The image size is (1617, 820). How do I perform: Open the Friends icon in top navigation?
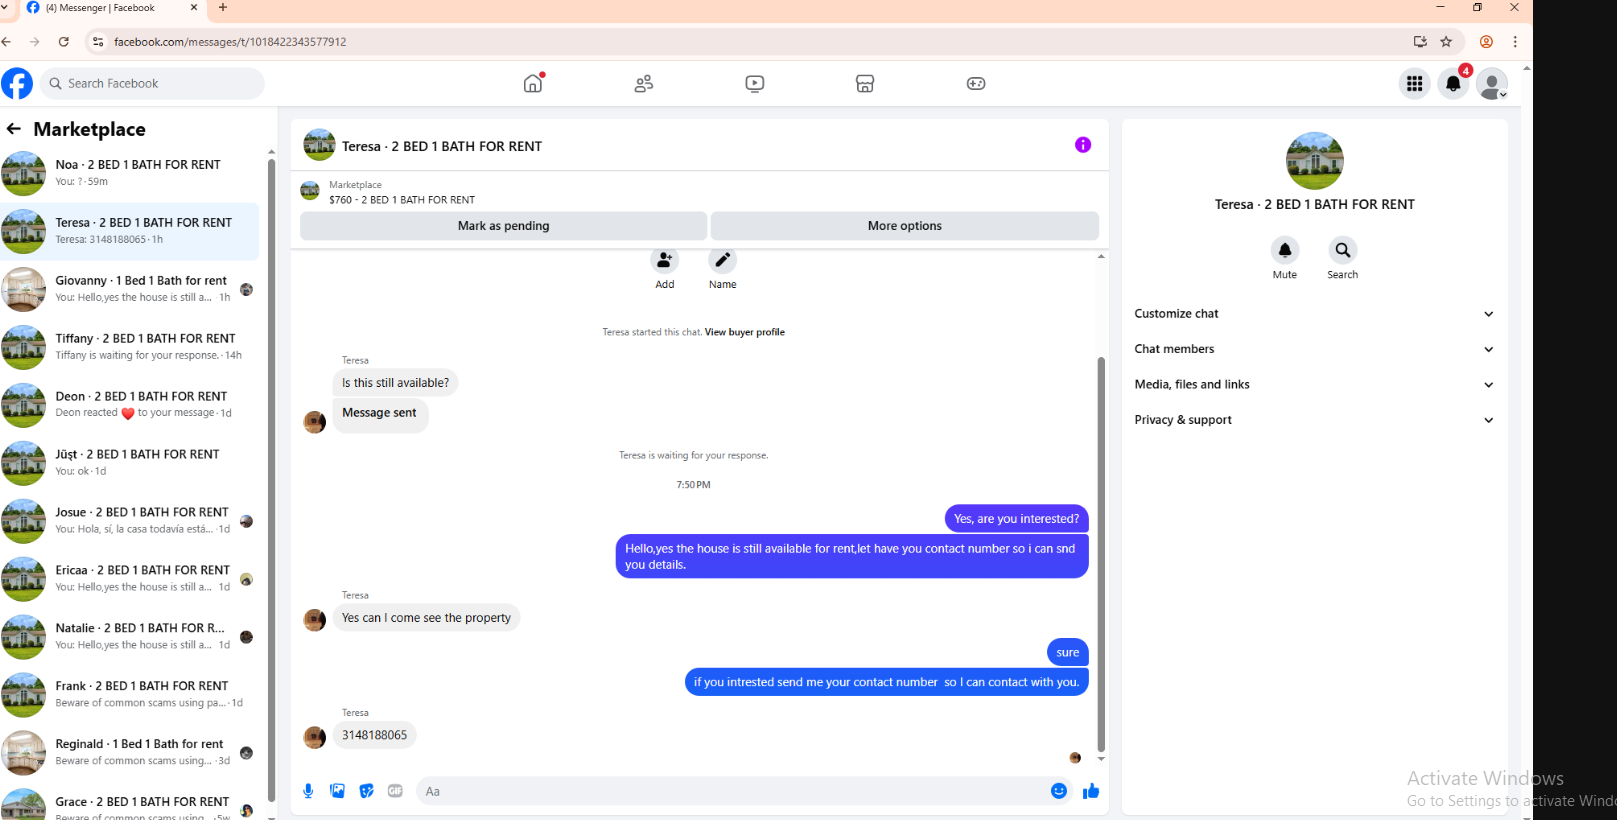644,83
